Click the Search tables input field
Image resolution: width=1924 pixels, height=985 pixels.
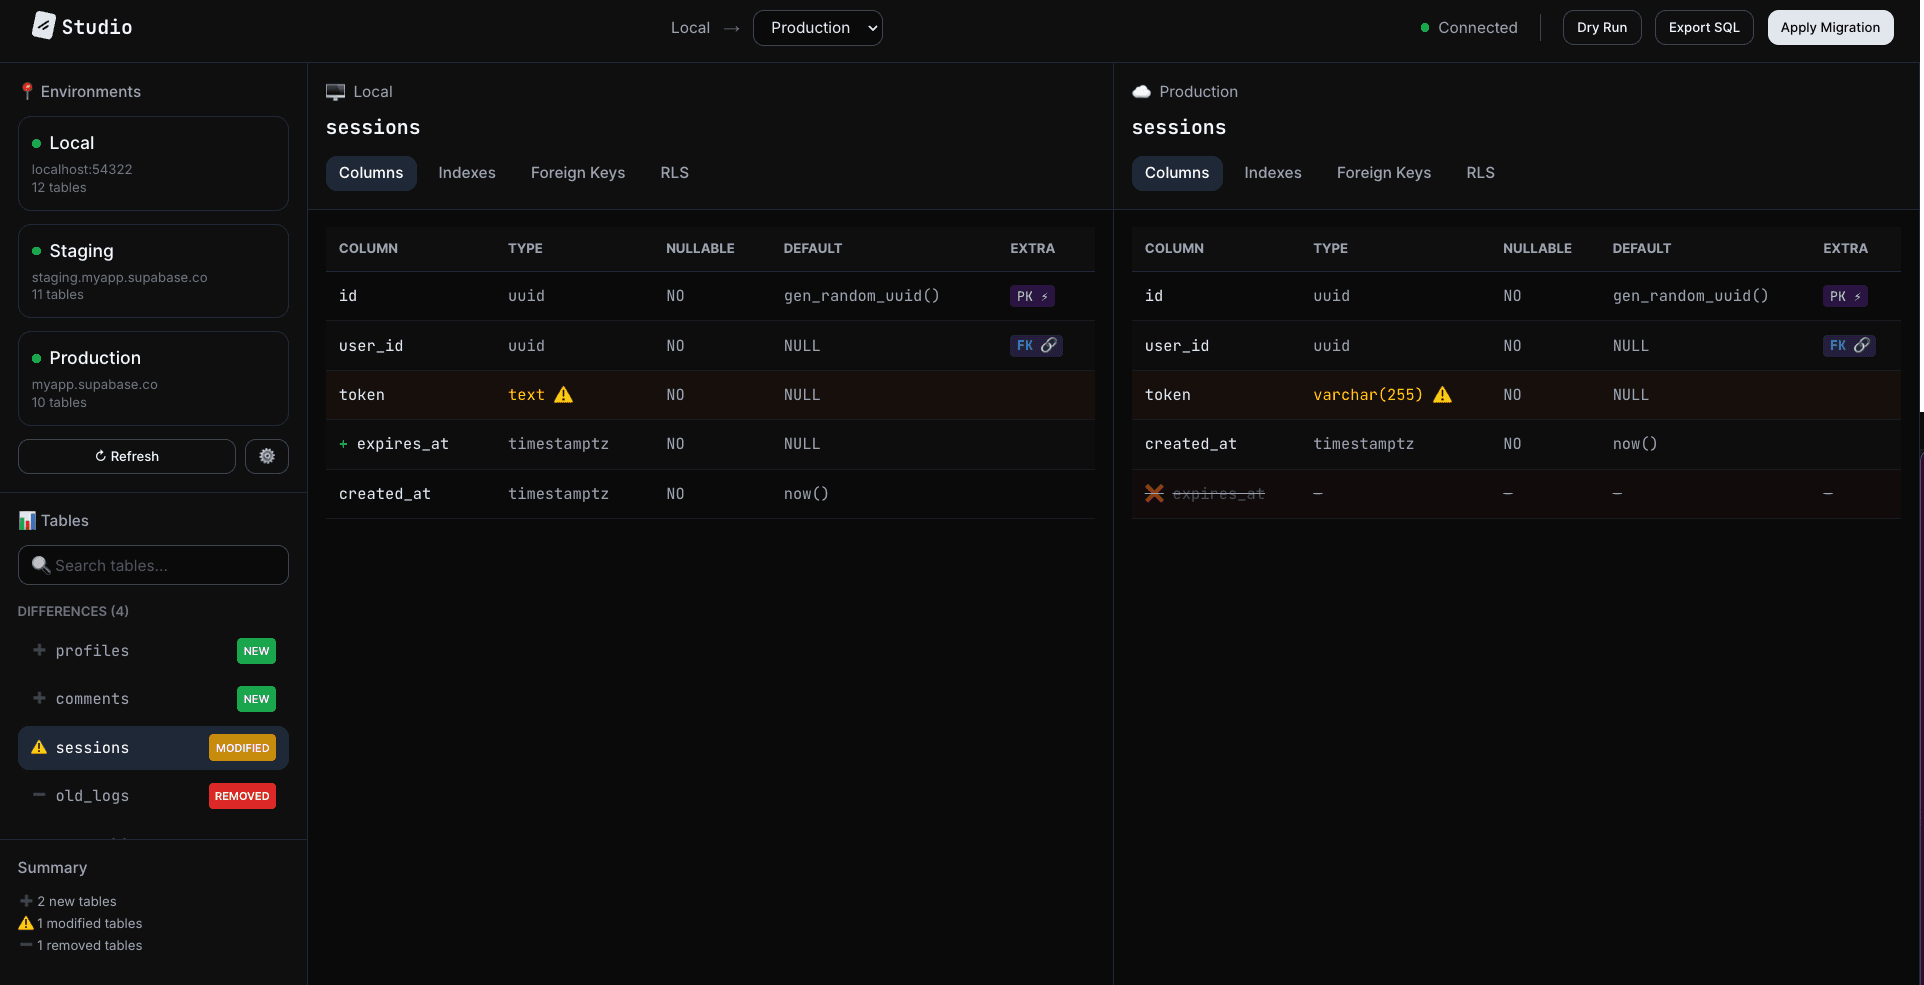(152, 565)
